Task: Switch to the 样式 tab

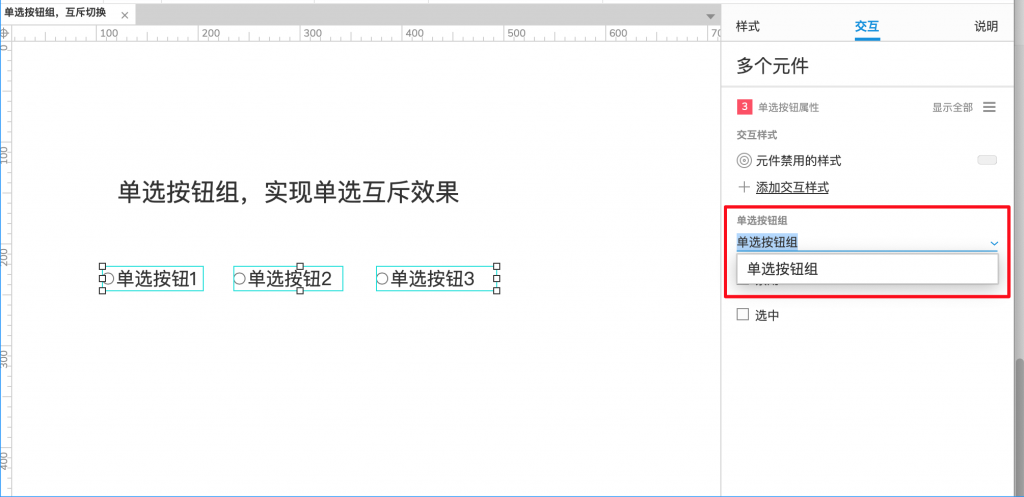Action: (x=748, y=26)
